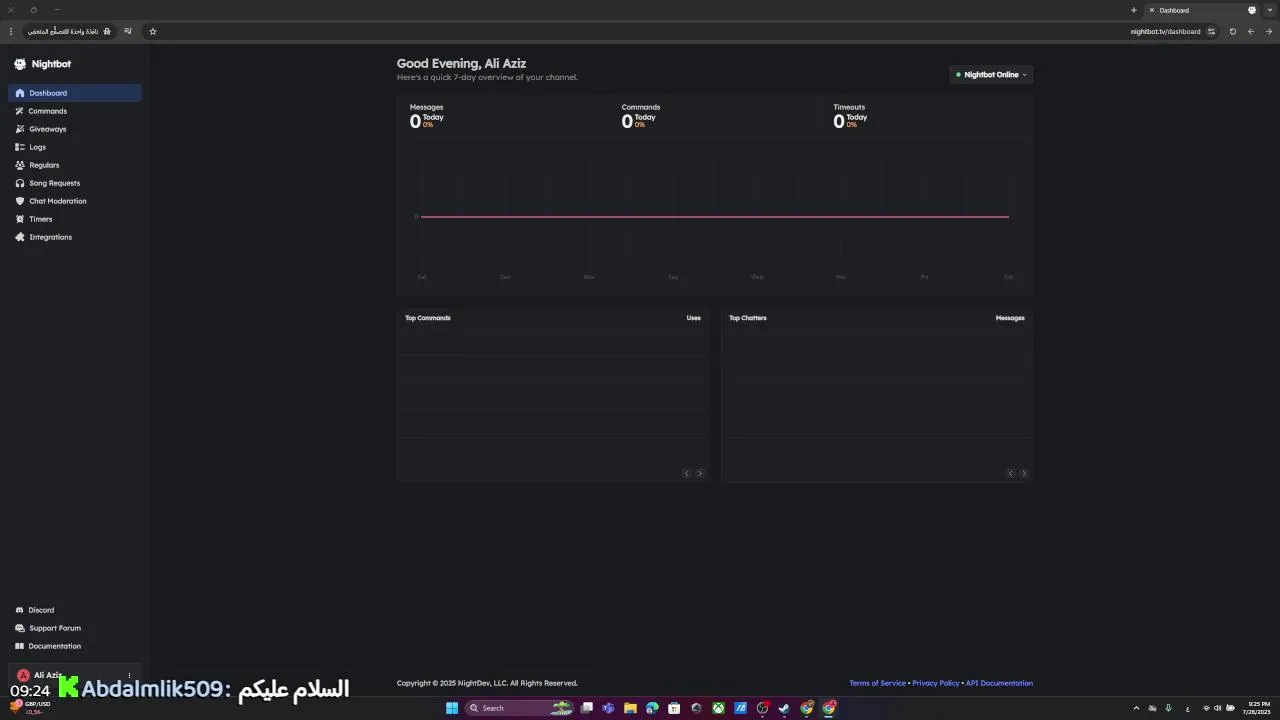The height and width of the screenshot is (720, 1280).
Task: Bookmark this page with the star icon
Action: click(x=153, y=31)
